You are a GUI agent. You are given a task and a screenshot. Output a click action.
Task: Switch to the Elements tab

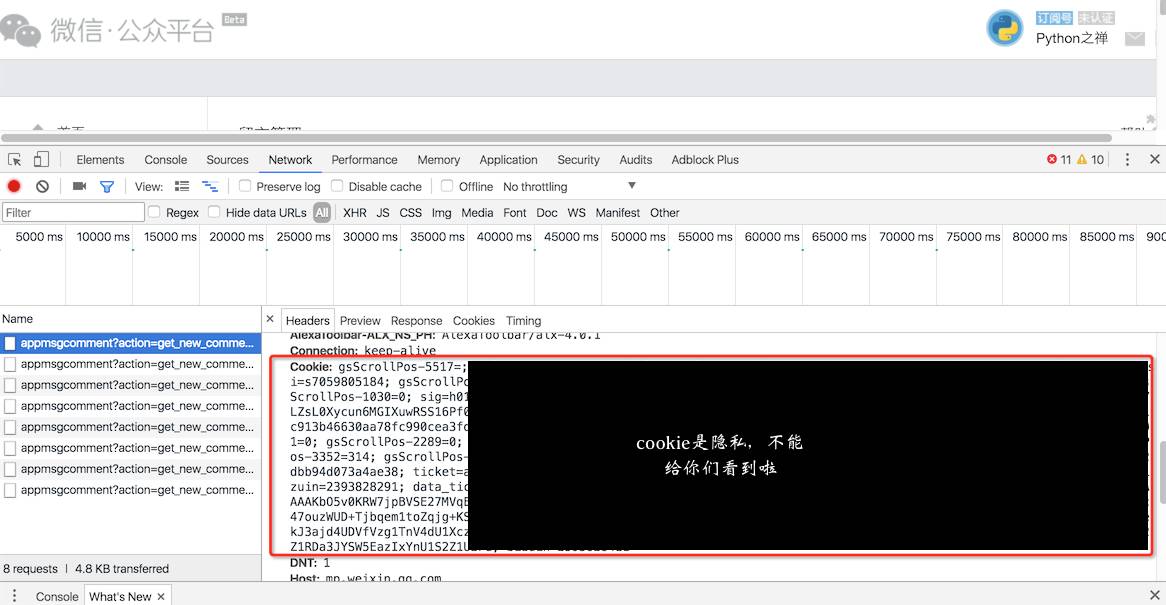(100, 160)
